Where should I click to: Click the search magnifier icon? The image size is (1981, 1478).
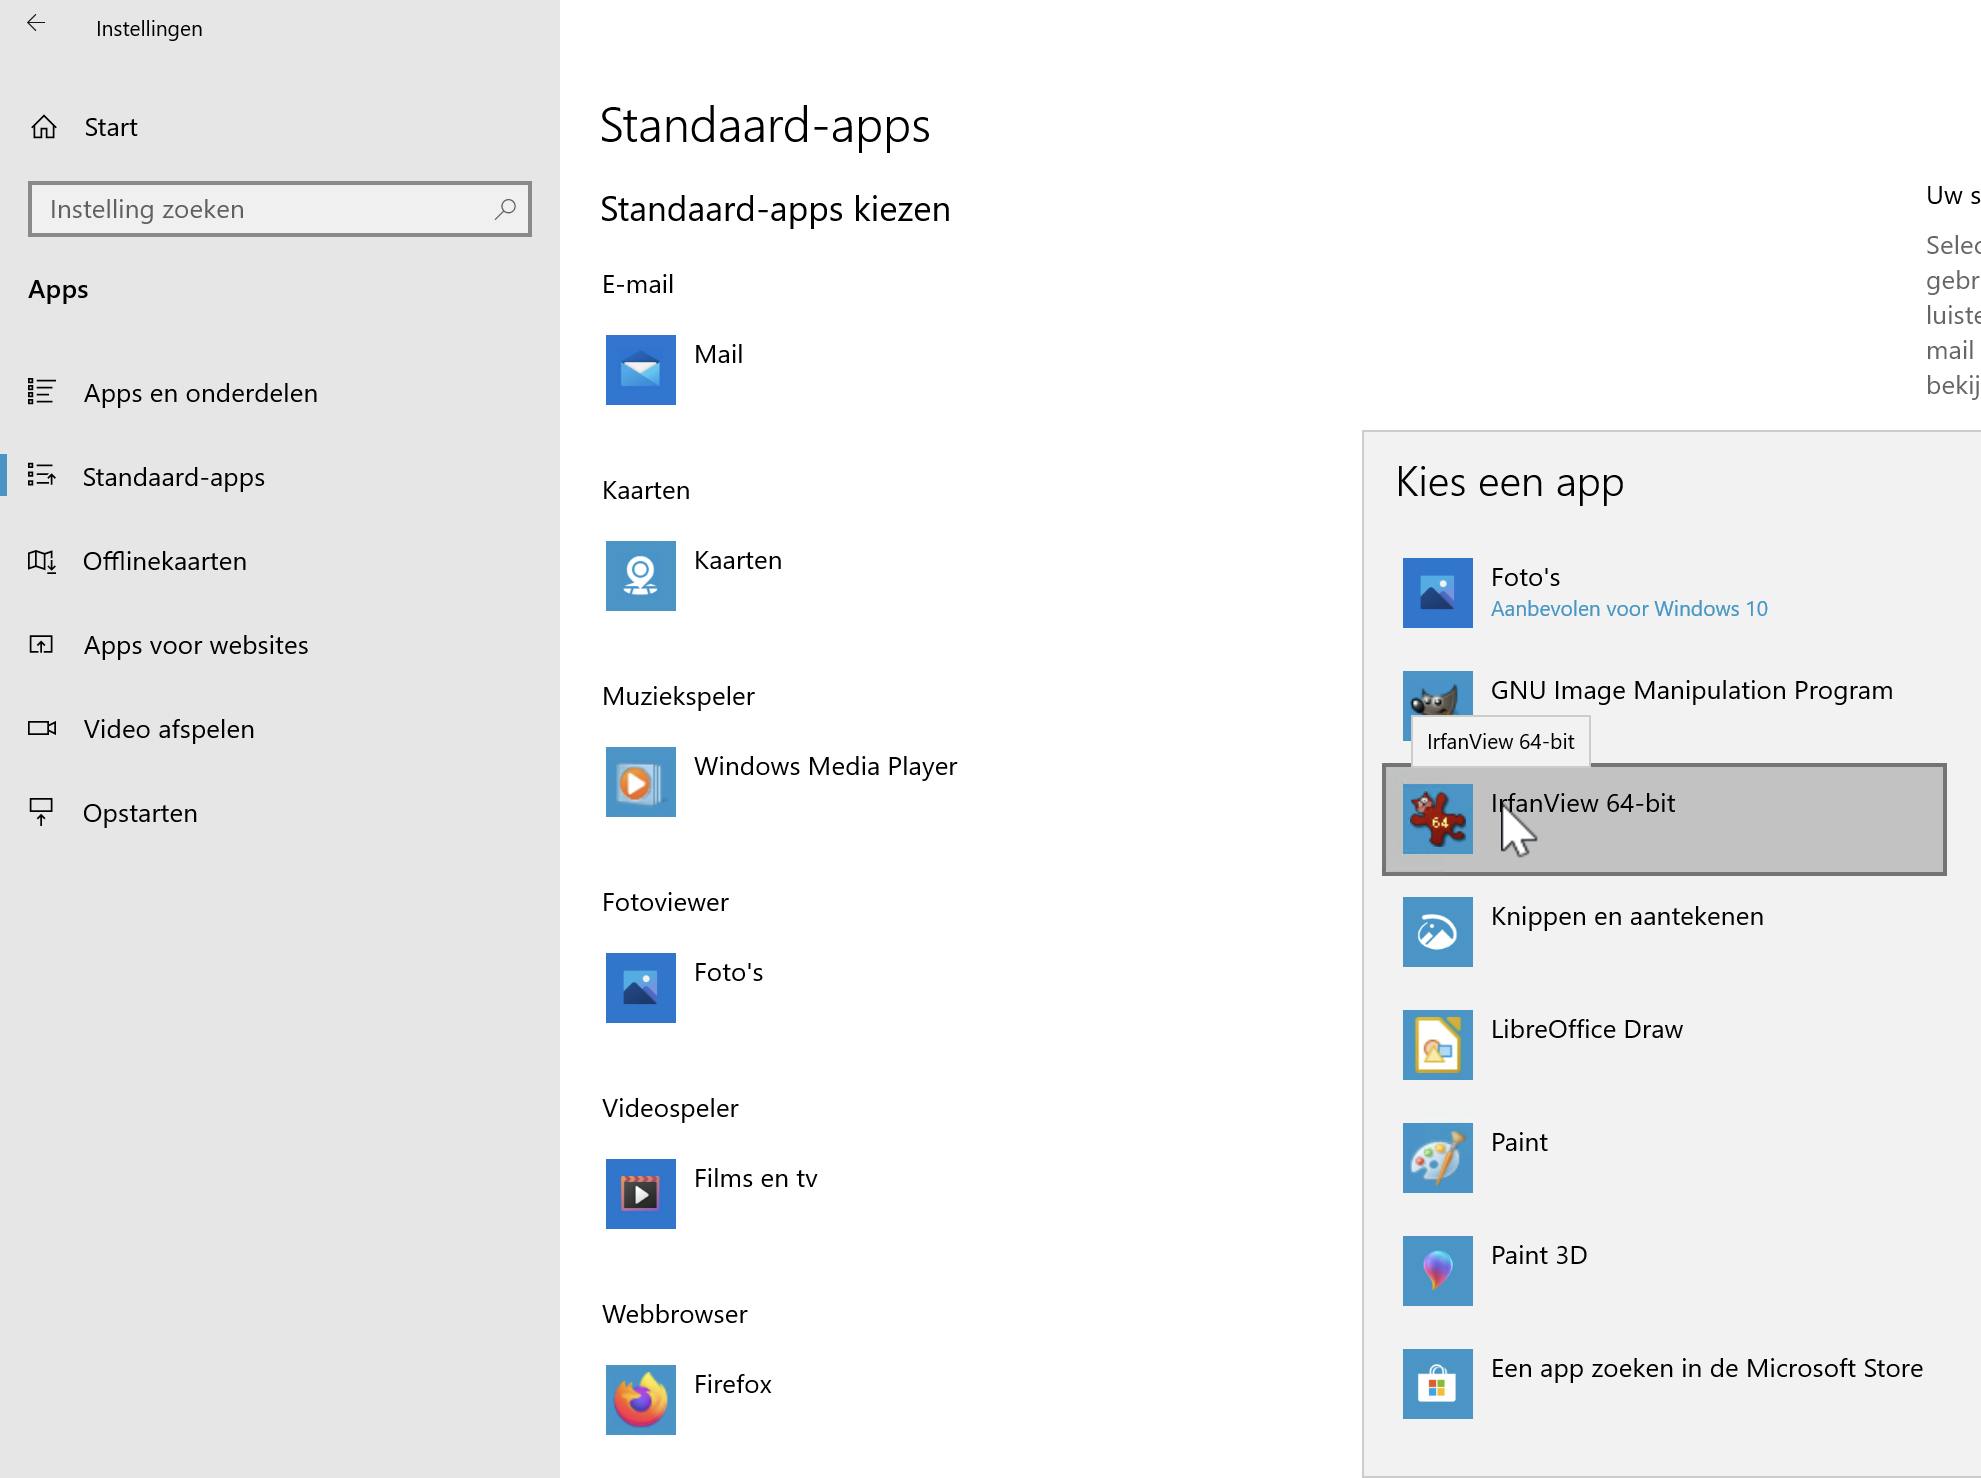(x=505, y=209)
